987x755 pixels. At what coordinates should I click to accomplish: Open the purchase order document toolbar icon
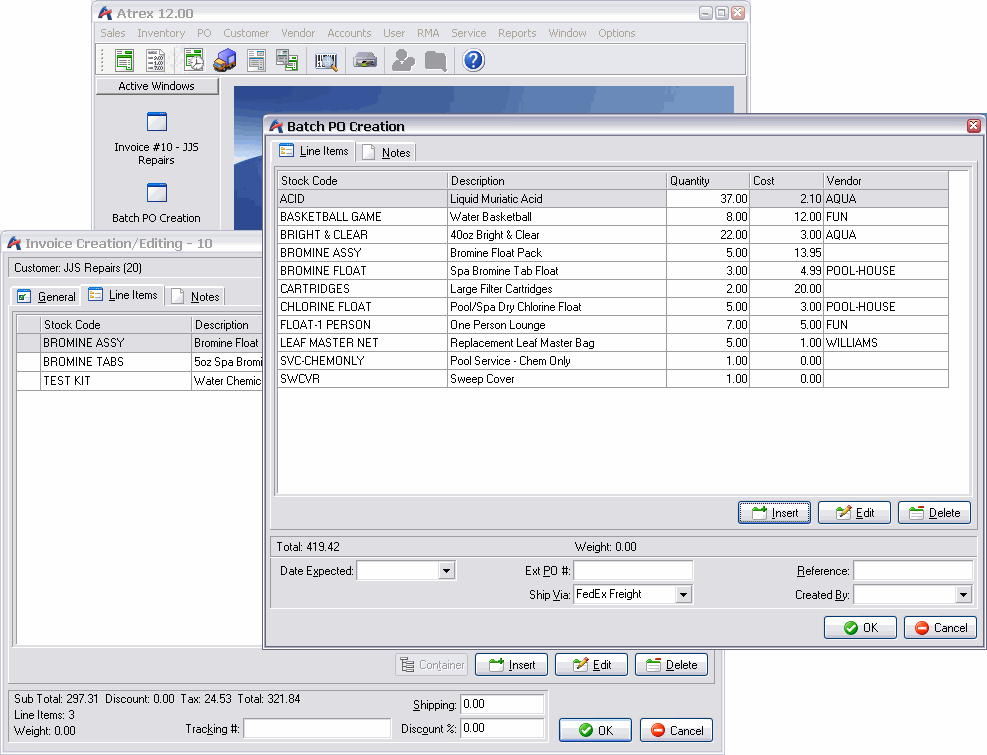click(256, 59)
